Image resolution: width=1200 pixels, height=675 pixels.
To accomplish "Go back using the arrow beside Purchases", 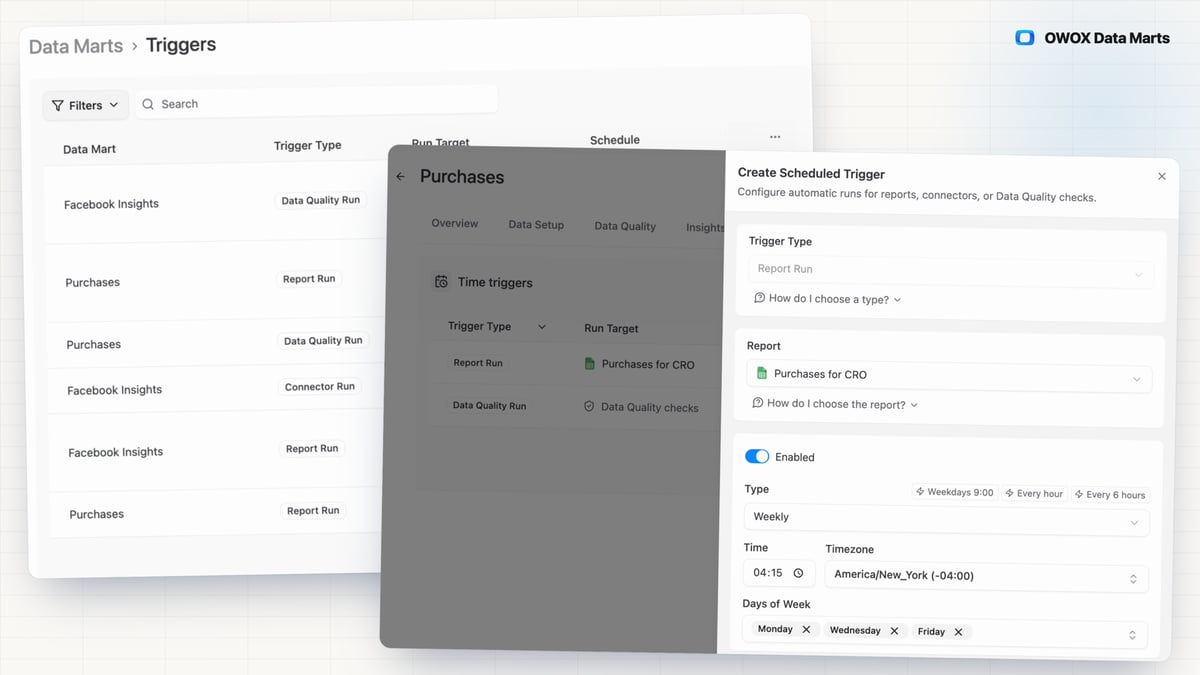I will click(401, 176).
